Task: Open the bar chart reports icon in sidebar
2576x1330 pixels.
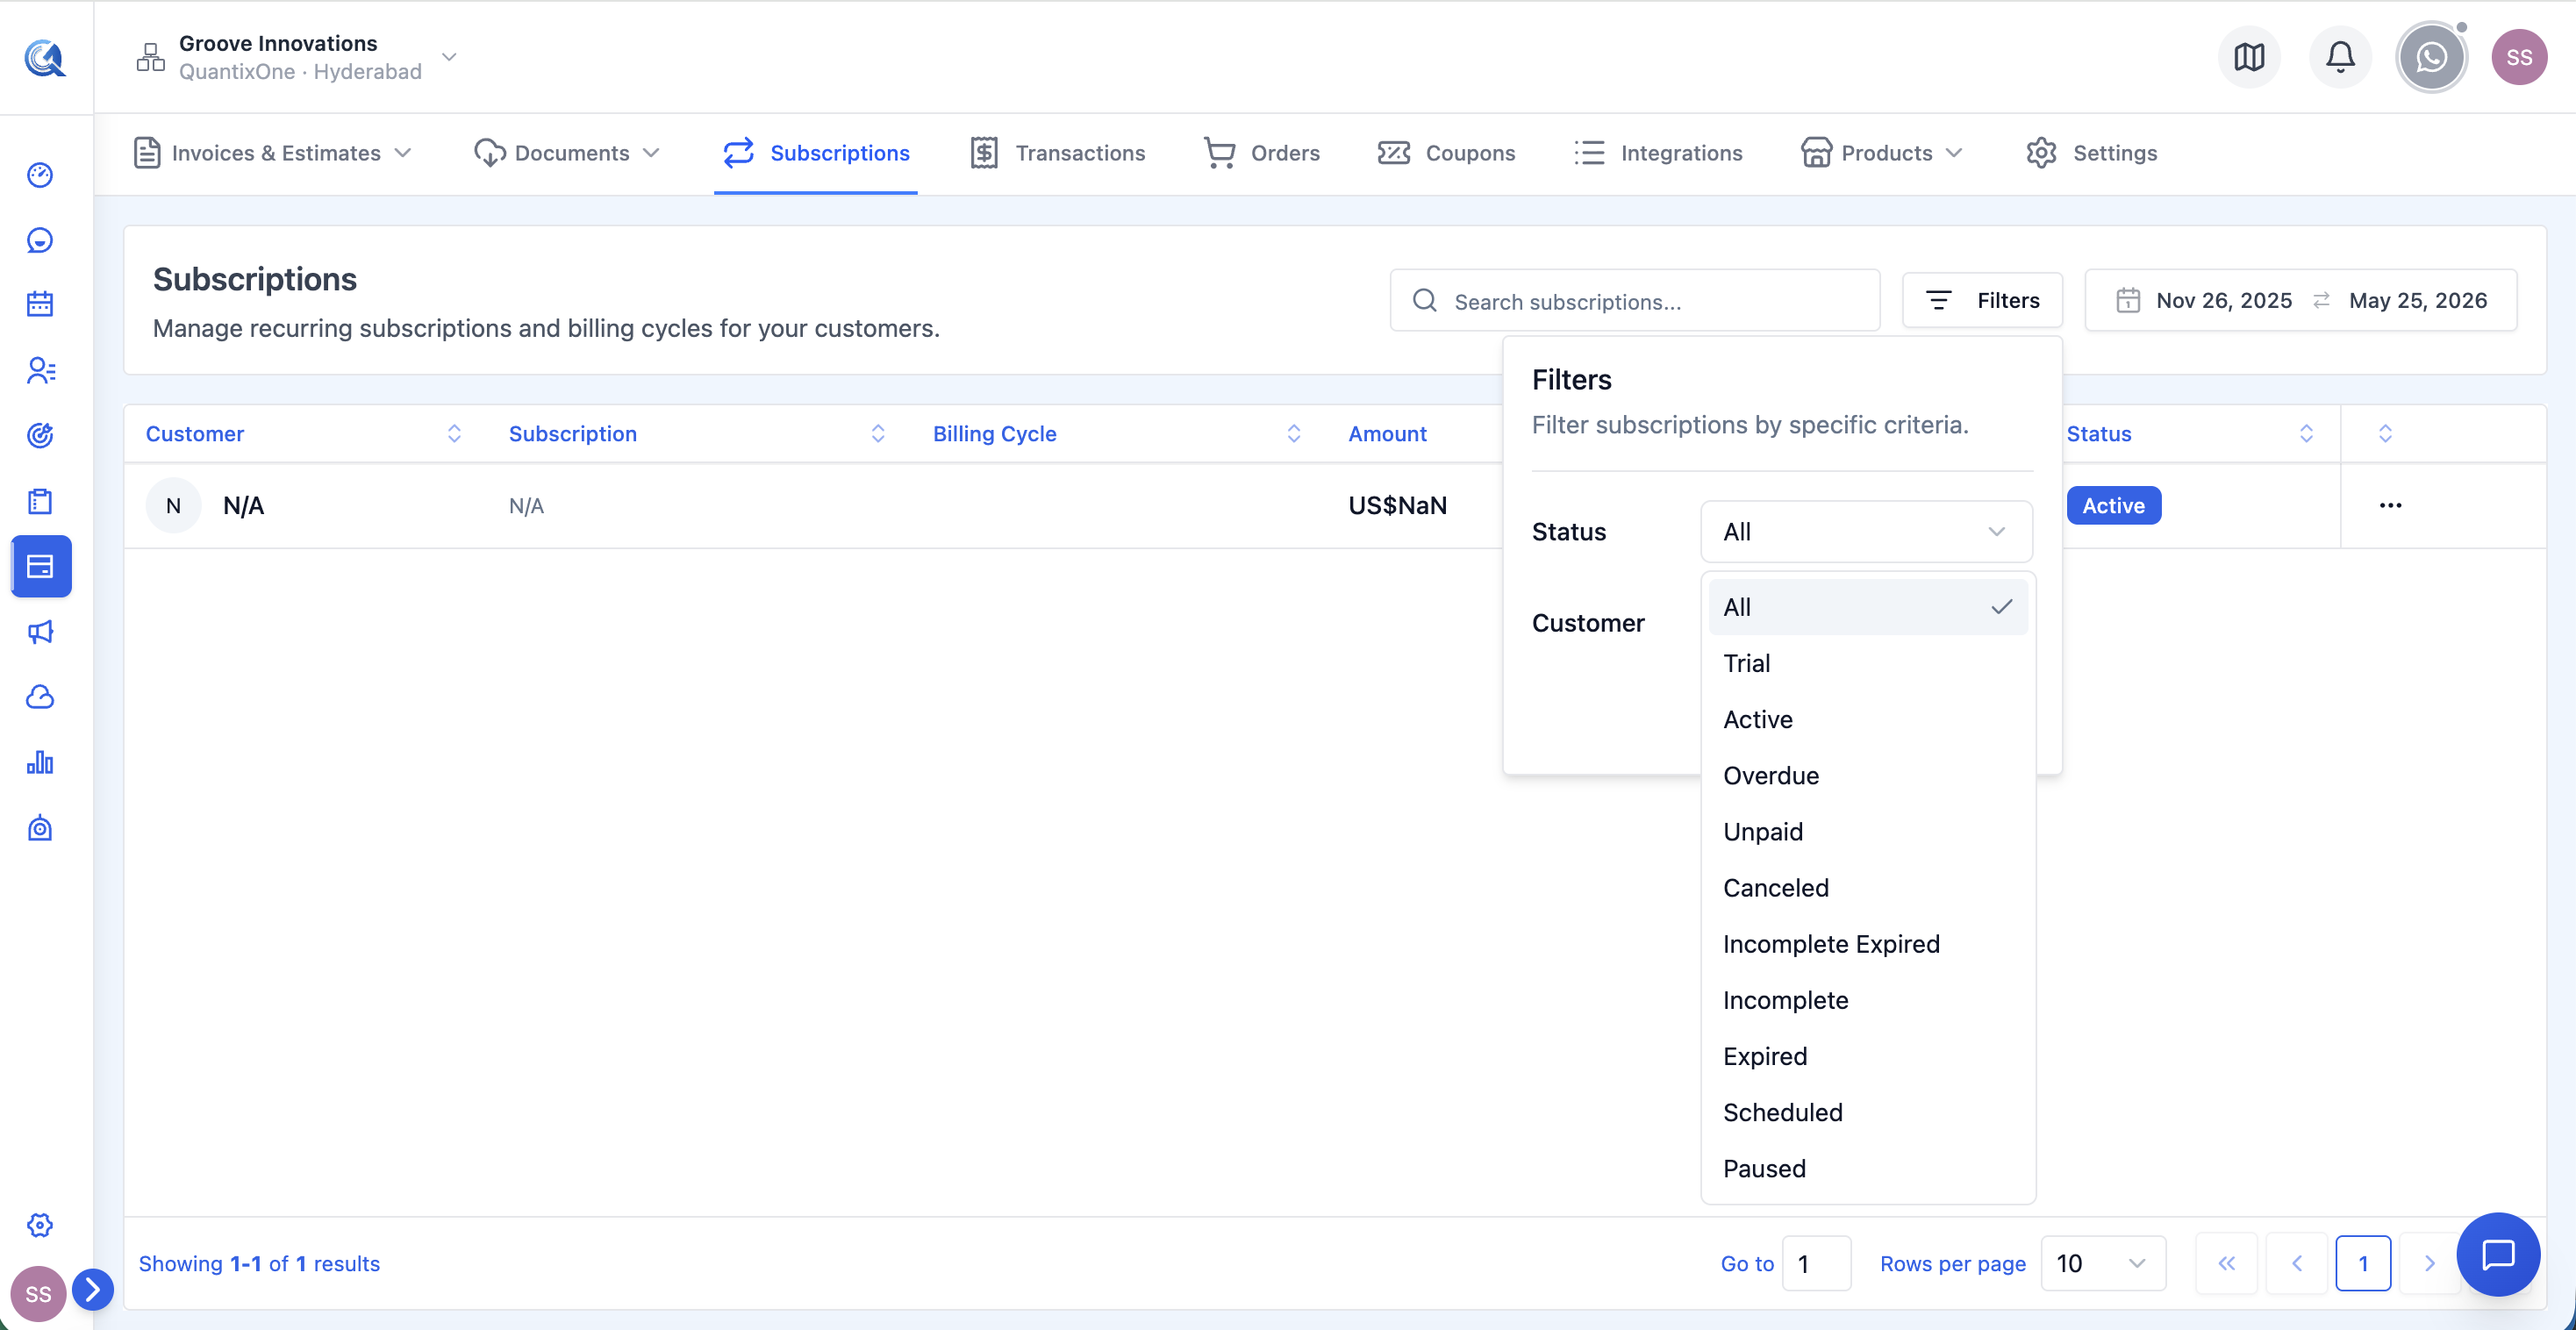Action: coord(40,763)
